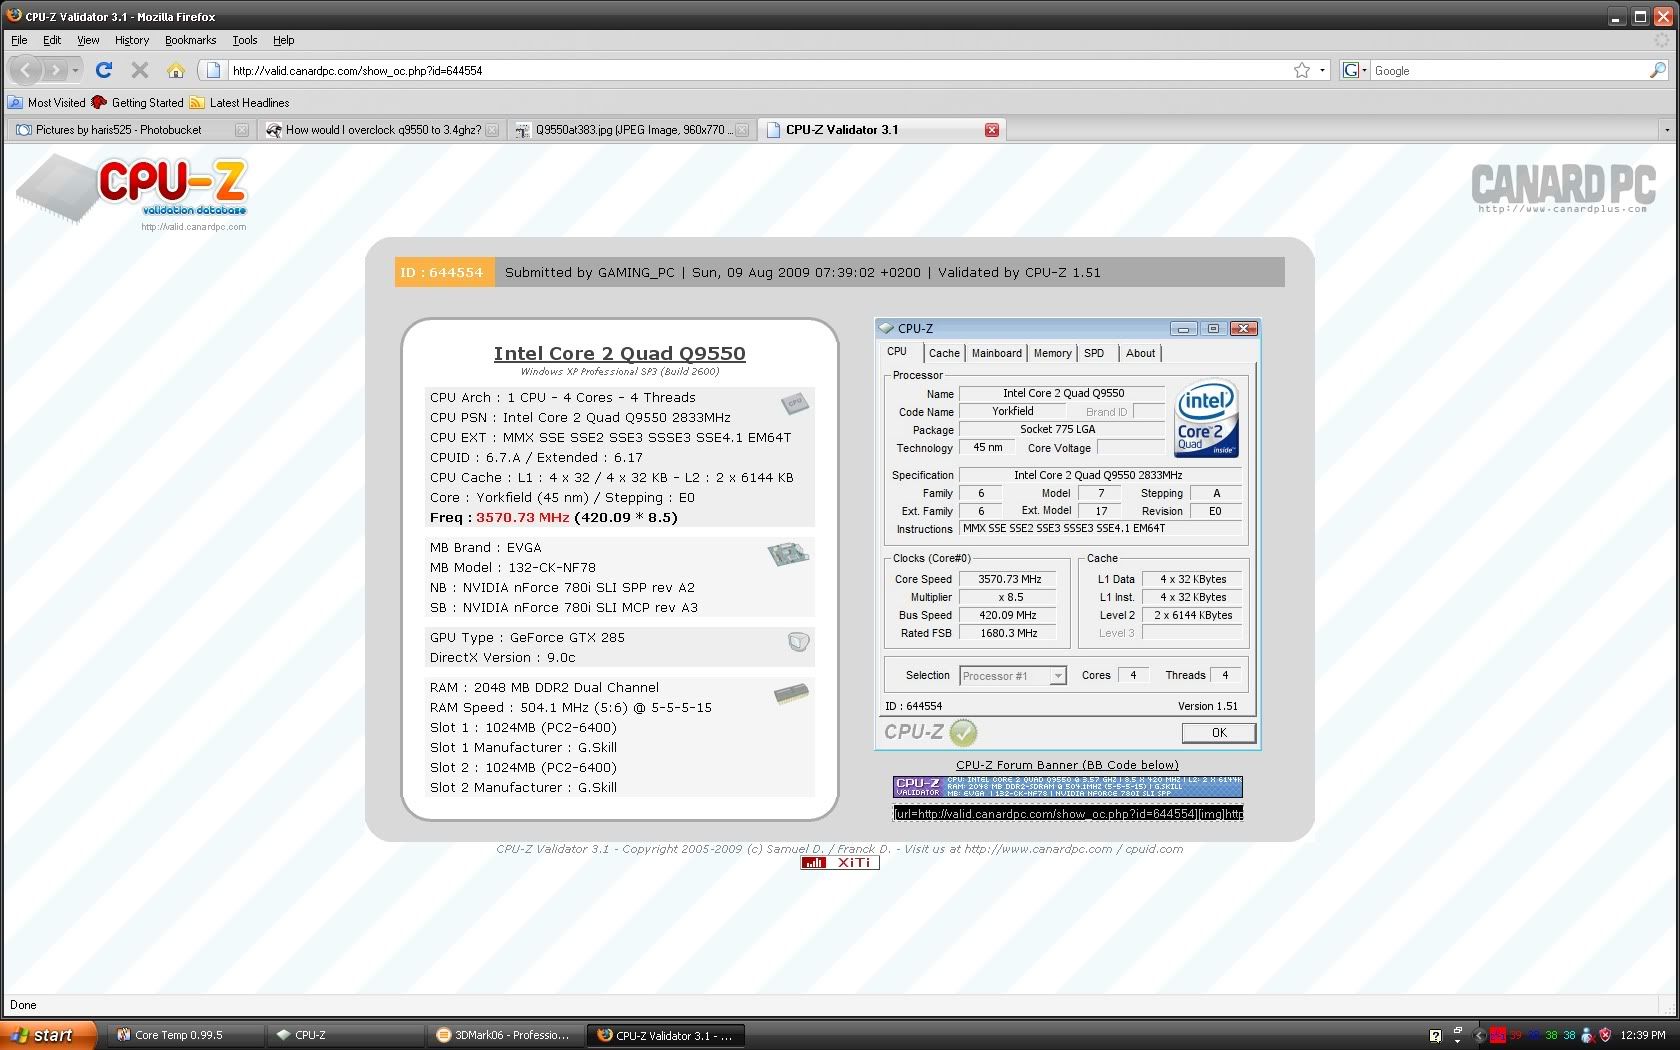Click the search magnifier icon

pyautogui.click(x=1657, y=70)
